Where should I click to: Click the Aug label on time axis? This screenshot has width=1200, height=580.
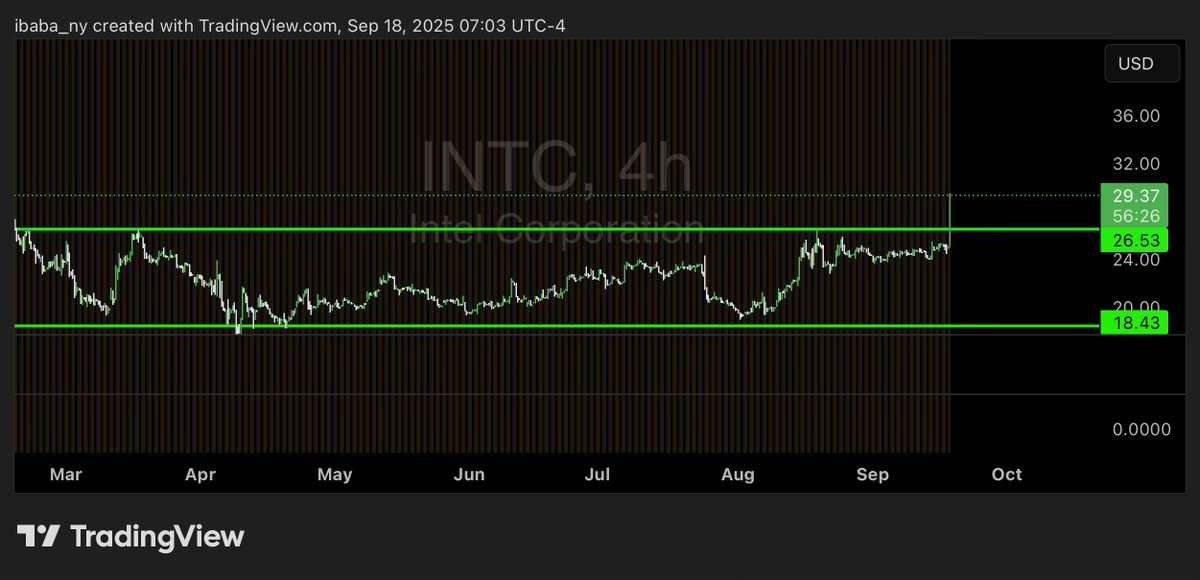736,474
